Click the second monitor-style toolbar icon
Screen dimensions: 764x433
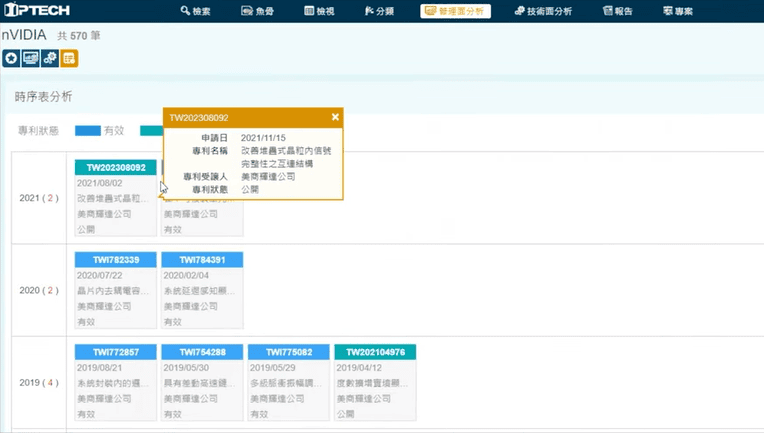[x=30, y=59]
